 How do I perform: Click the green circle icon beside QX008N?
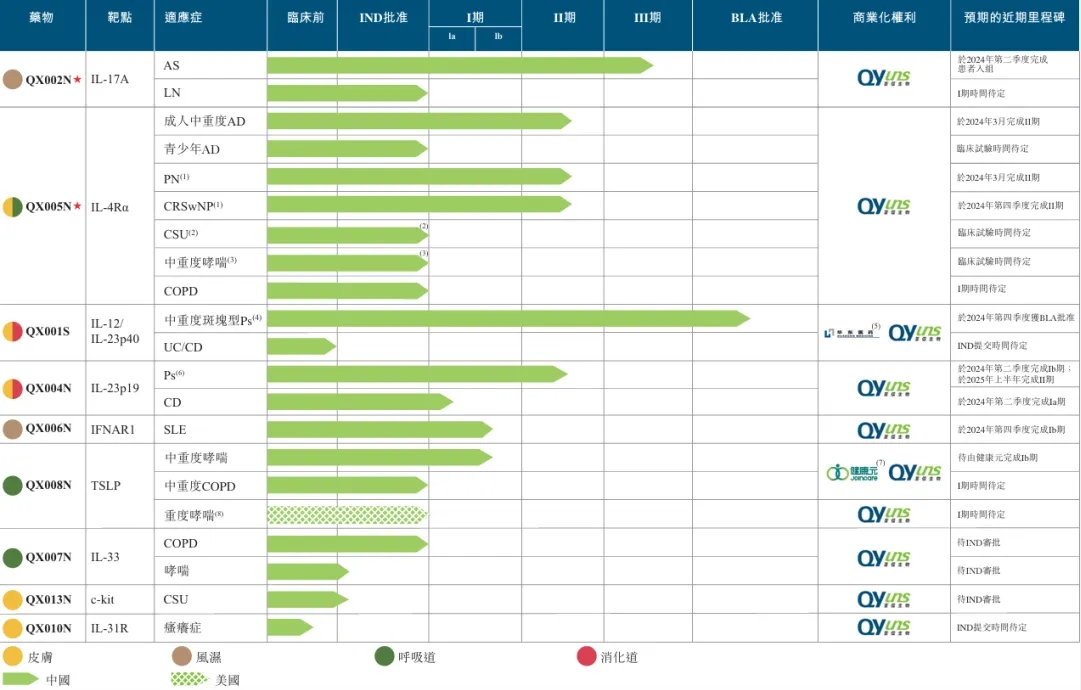[x=13, y=486]
